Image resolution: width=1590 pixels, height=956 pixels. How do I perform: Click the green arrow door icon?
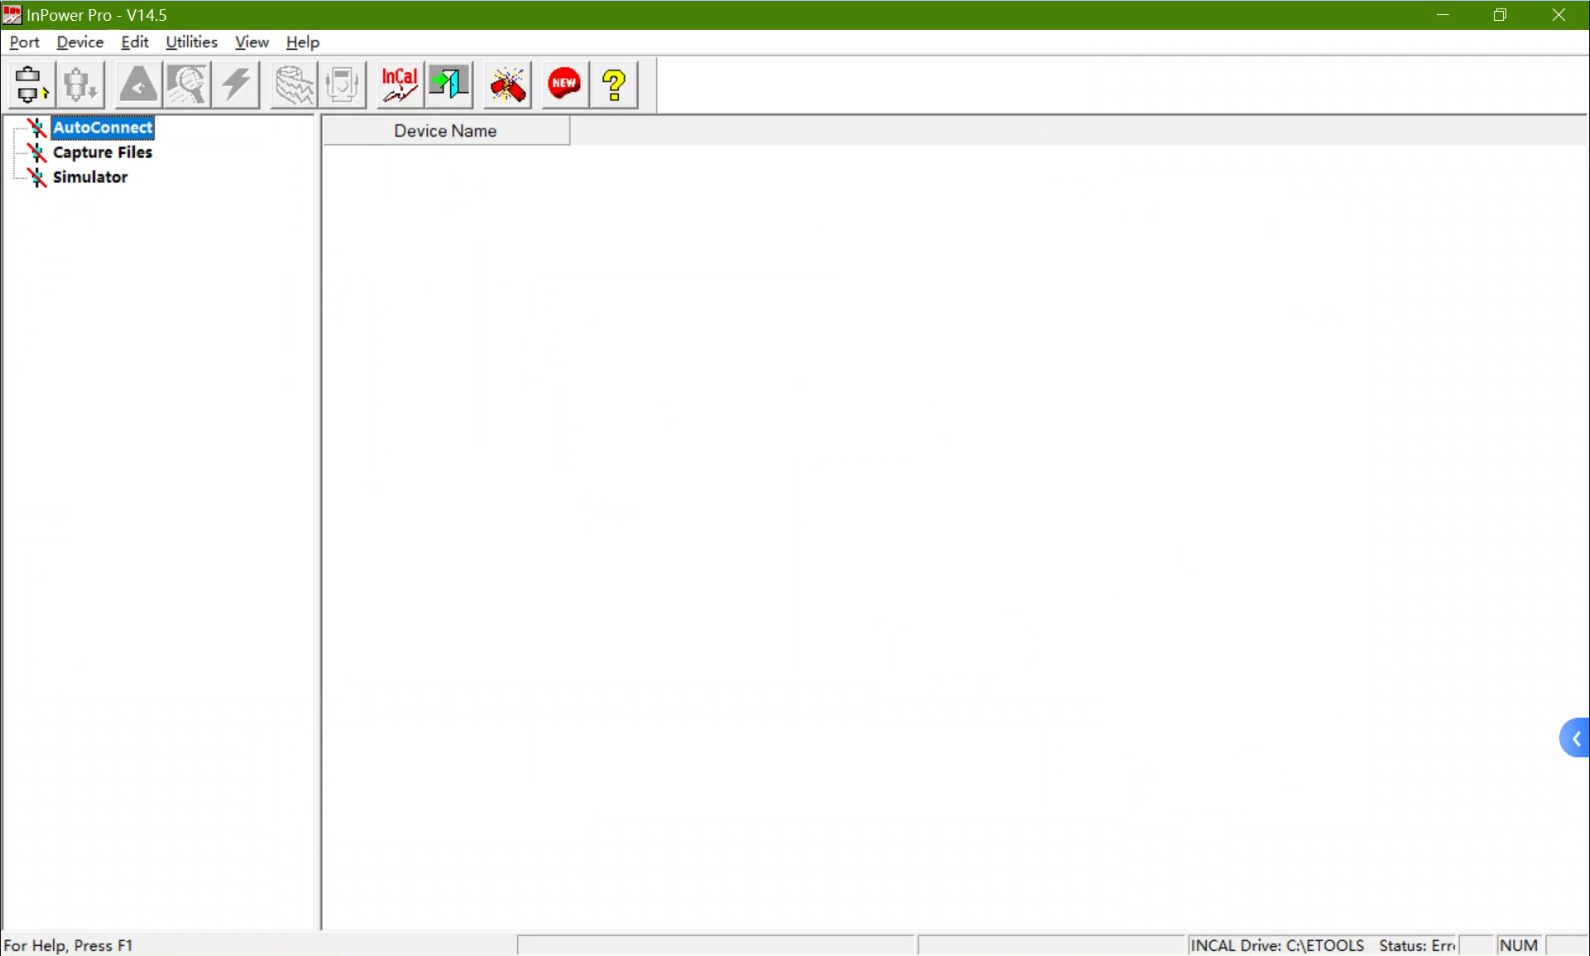coord(449,85)
